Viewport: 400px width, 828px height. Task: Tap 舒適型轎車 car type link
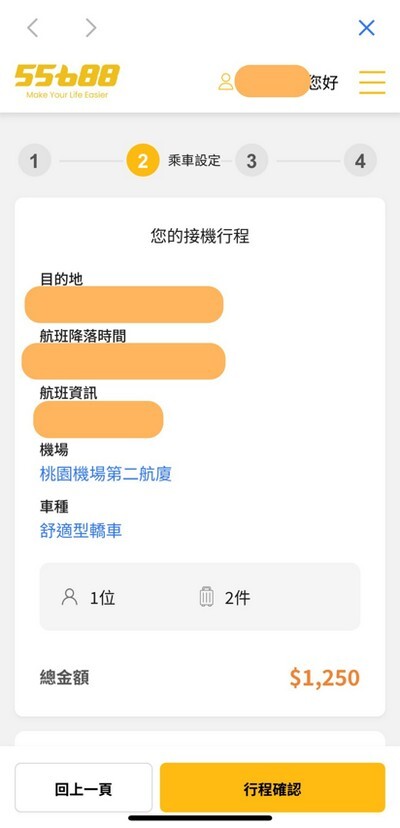click(81, 530)
